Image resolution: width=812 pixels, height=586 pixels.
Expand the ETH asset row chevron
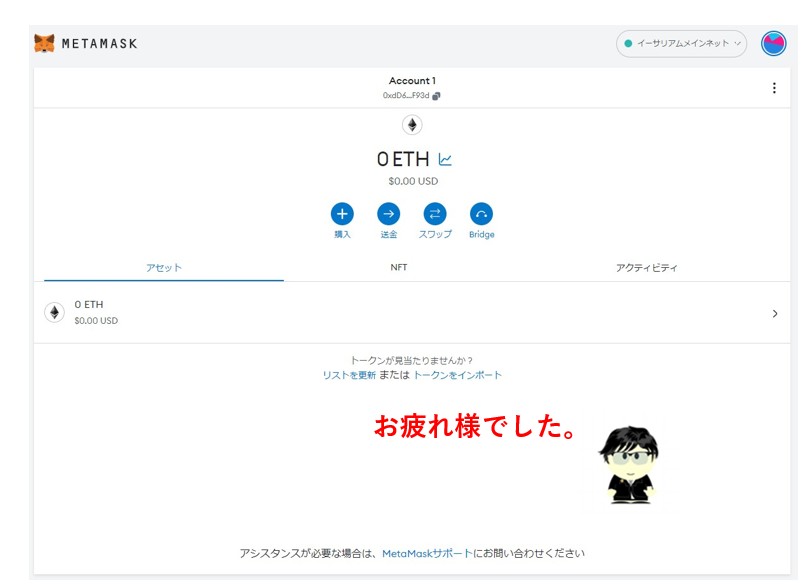[x=775, y=313]
